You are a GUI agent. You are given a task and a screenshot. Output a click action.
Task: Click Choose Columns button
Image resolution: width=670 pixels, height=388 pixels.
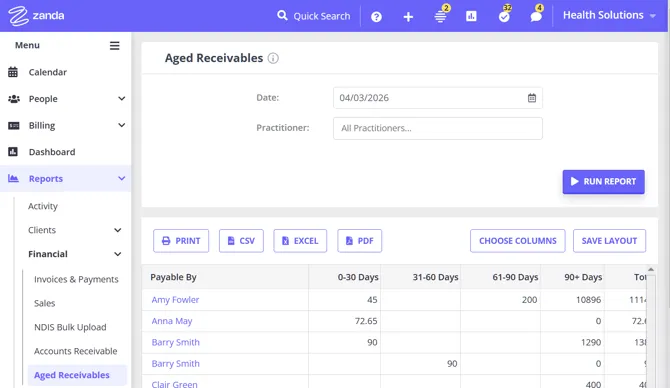(x=517, y=241)
